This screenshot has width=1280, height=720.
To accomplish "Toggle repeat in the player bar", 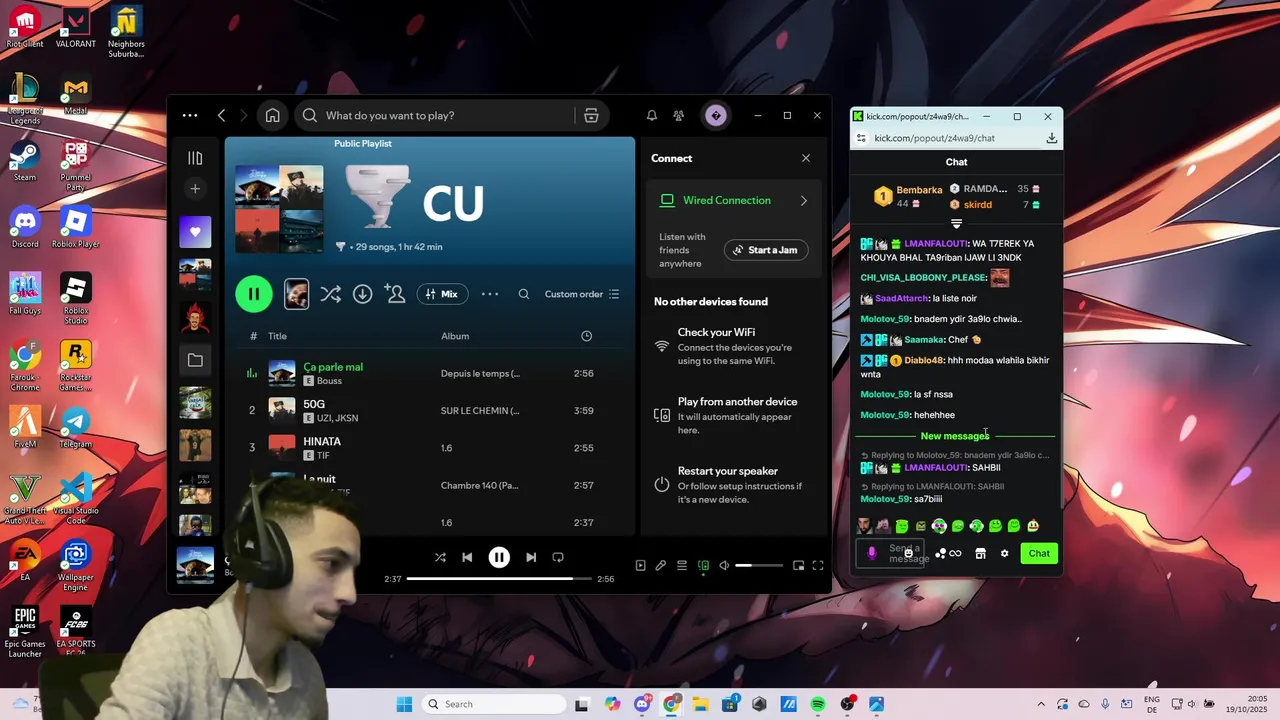I will click(558, 557).
